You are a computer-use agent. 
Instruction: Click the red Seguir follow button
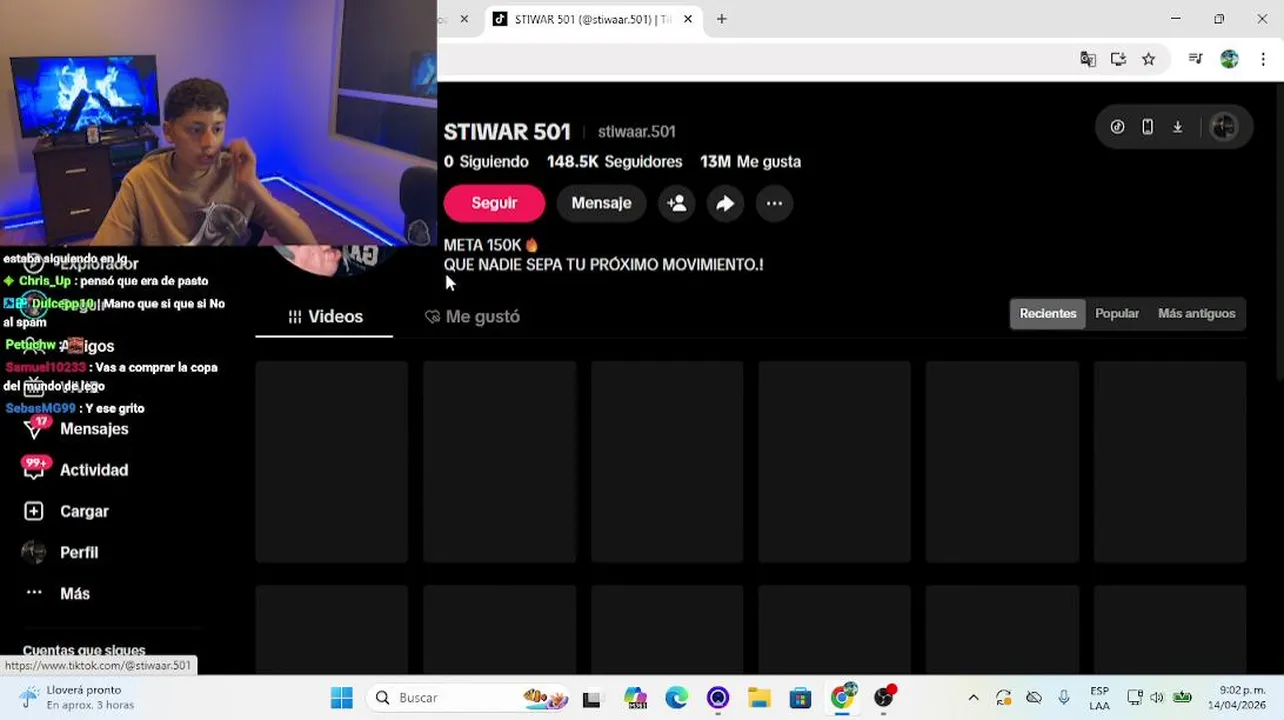494,203
